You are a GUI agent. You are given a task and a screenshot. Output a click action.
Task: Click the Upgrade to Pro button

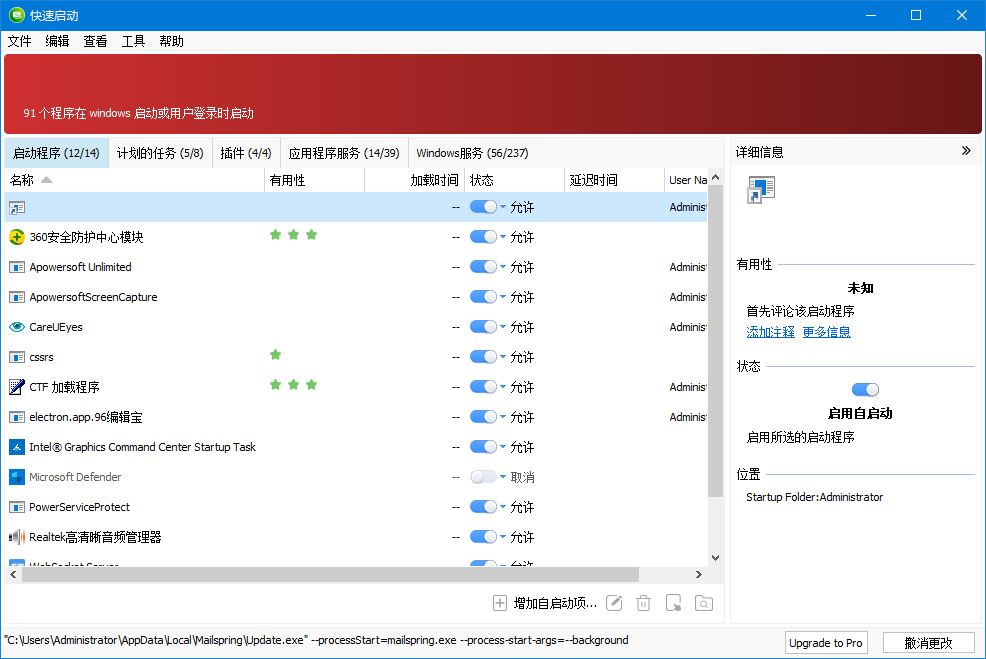(825, 643)
